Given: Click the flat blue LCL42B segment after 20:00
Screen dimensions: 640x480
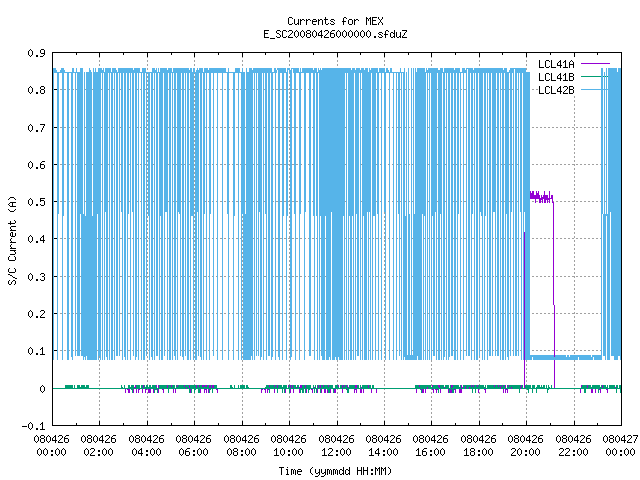Looking at the screenshot, I should [565, 358].
